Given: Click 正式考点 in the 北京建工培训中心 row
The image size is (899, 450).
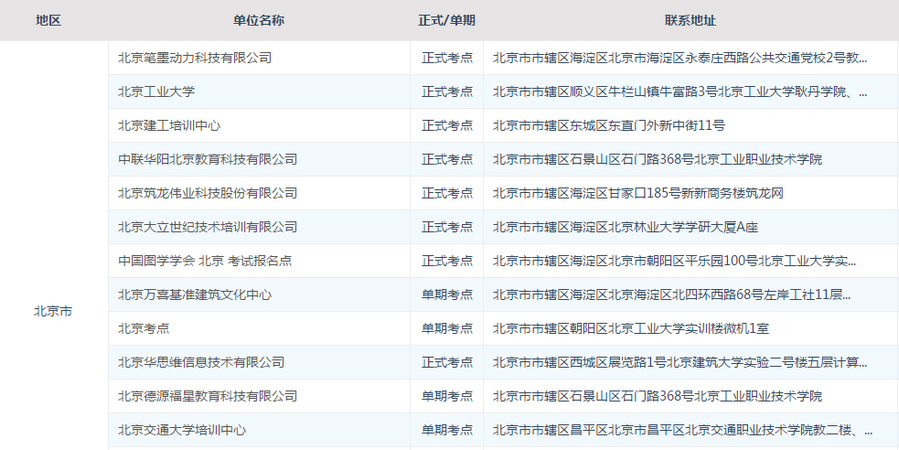Looking at the screenshot, I should pos(447,126).
